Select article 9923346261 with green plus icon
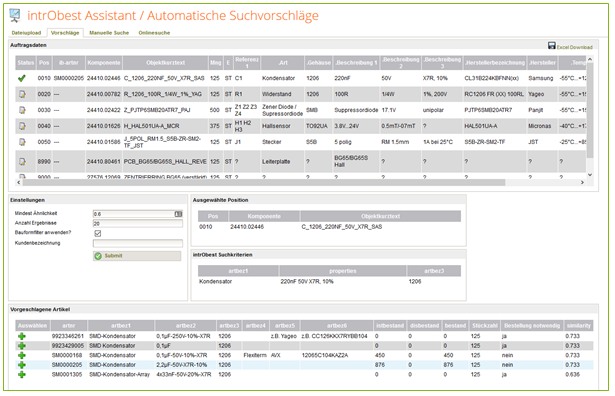 [22, 336]
